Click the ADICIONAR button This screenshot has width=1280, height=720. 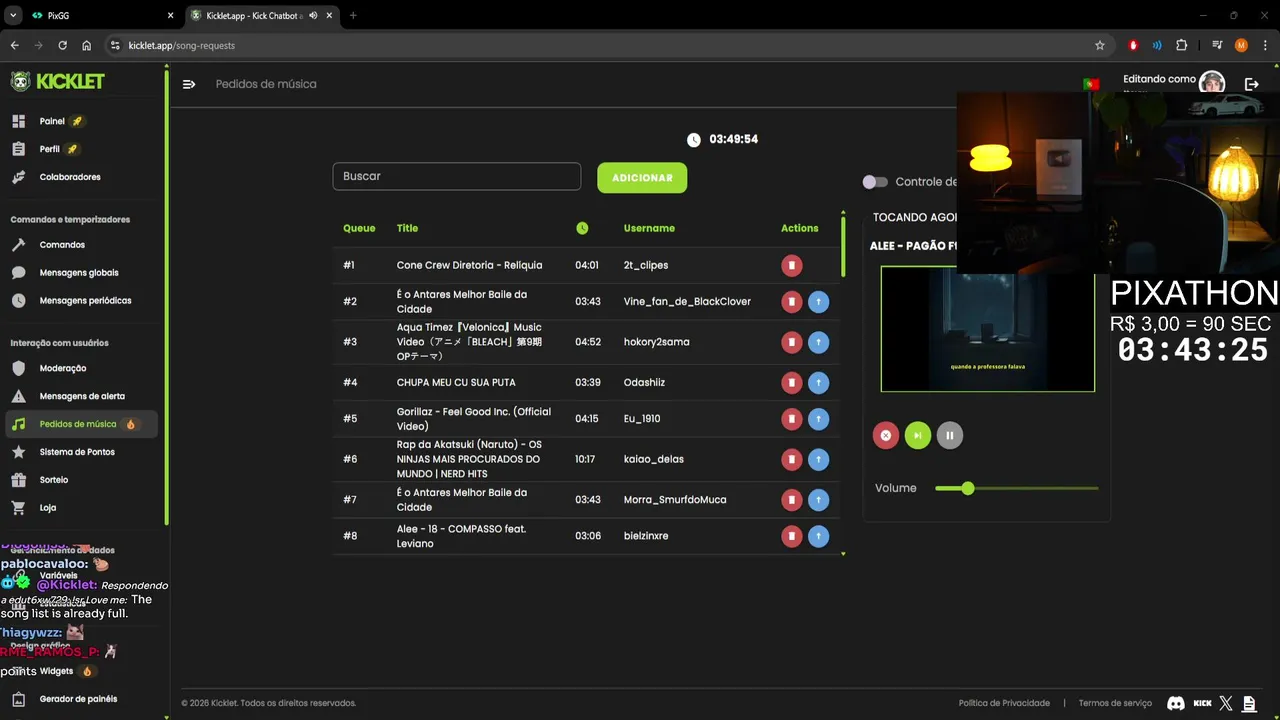click(642, 177)
